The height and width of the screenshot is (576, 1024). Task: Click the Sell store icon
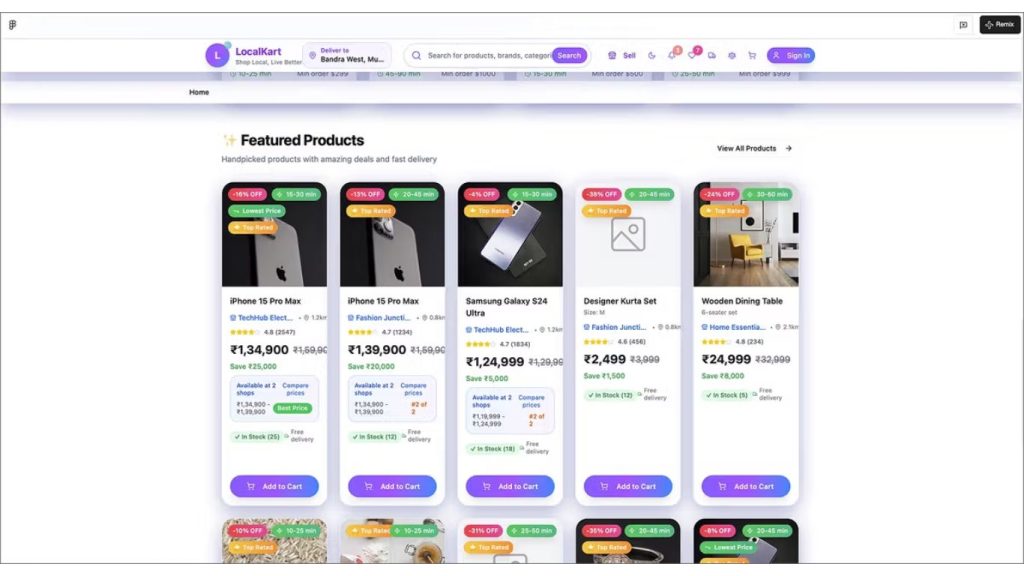(612, 56)
